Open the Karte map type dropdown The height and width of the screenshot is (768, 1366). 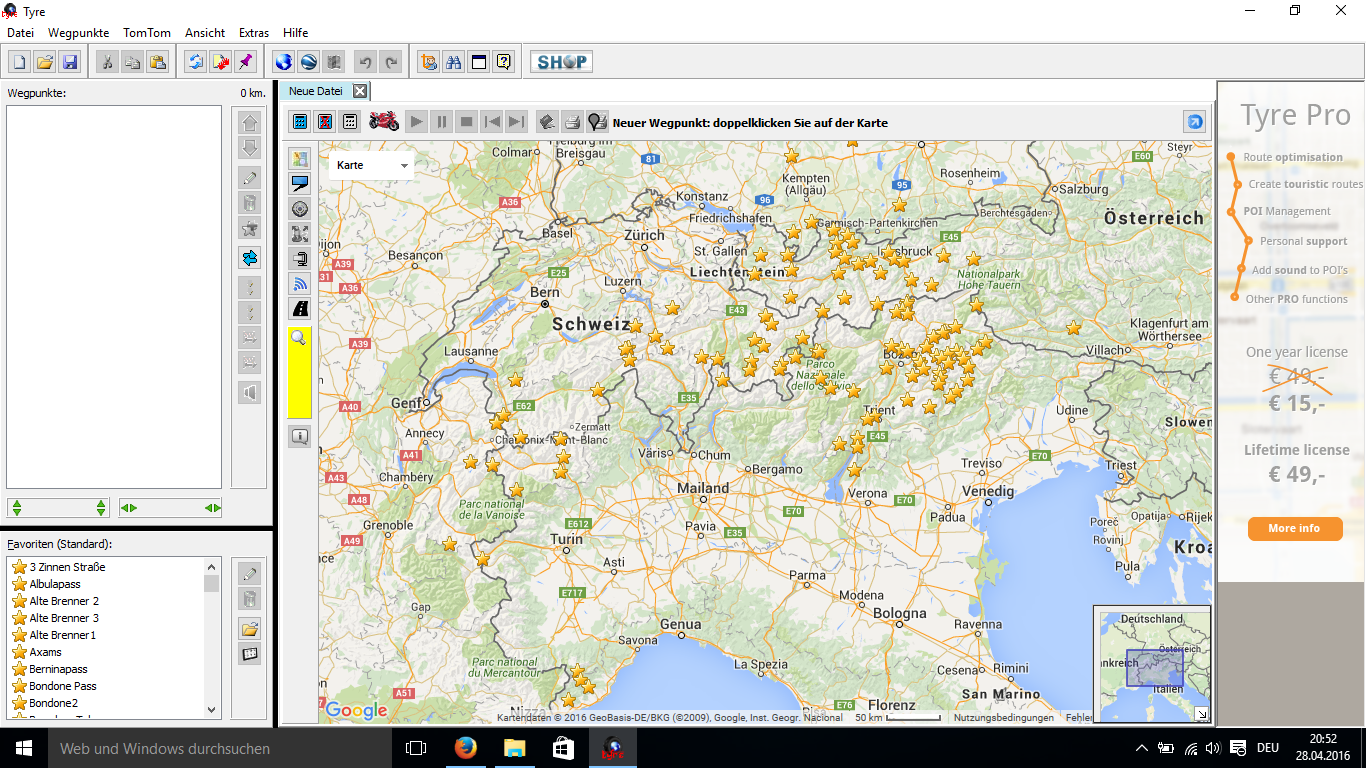(371, 165)
